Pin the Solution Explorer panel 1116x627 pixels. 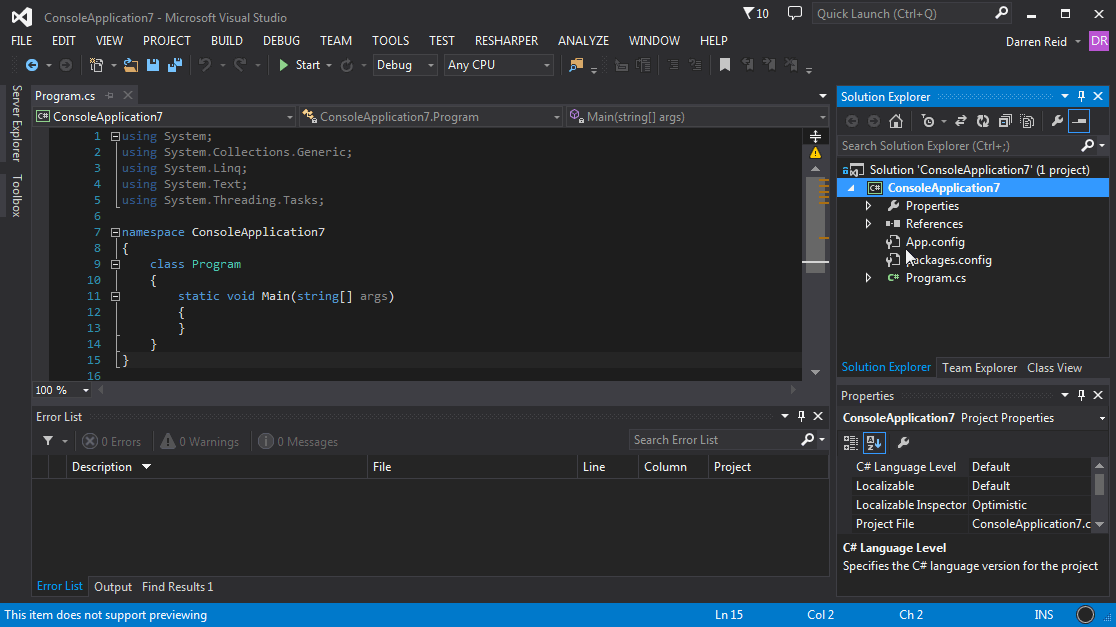point(1081,96)
